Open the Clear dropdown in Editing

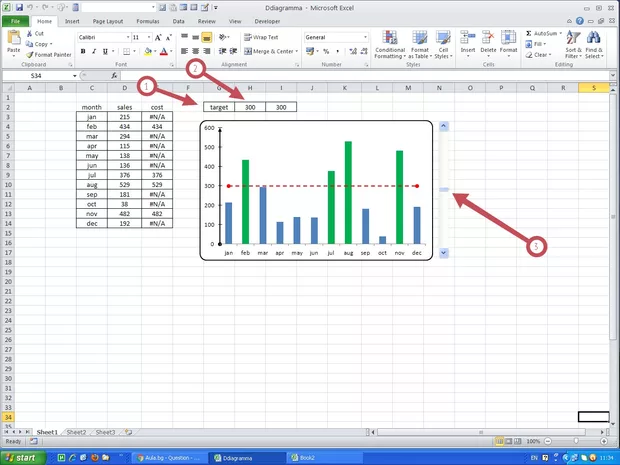(538, 55)
